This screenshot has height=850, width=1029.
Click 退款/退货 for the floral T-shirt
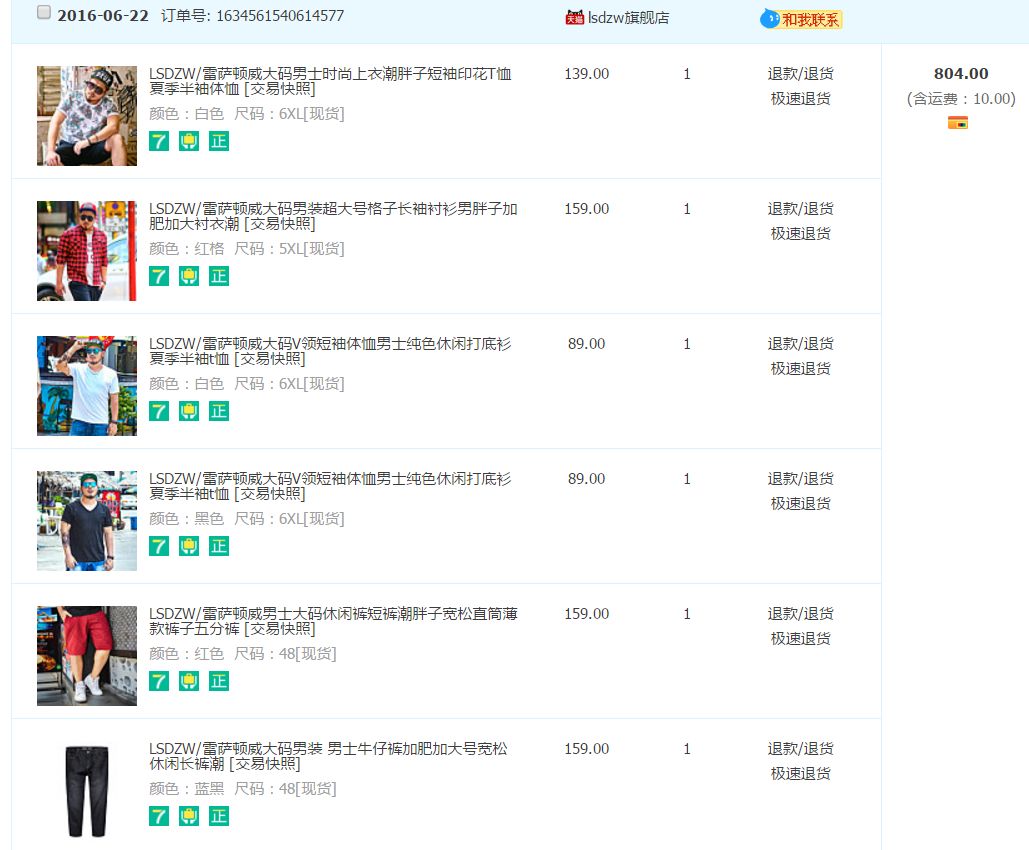coord(800,74)
